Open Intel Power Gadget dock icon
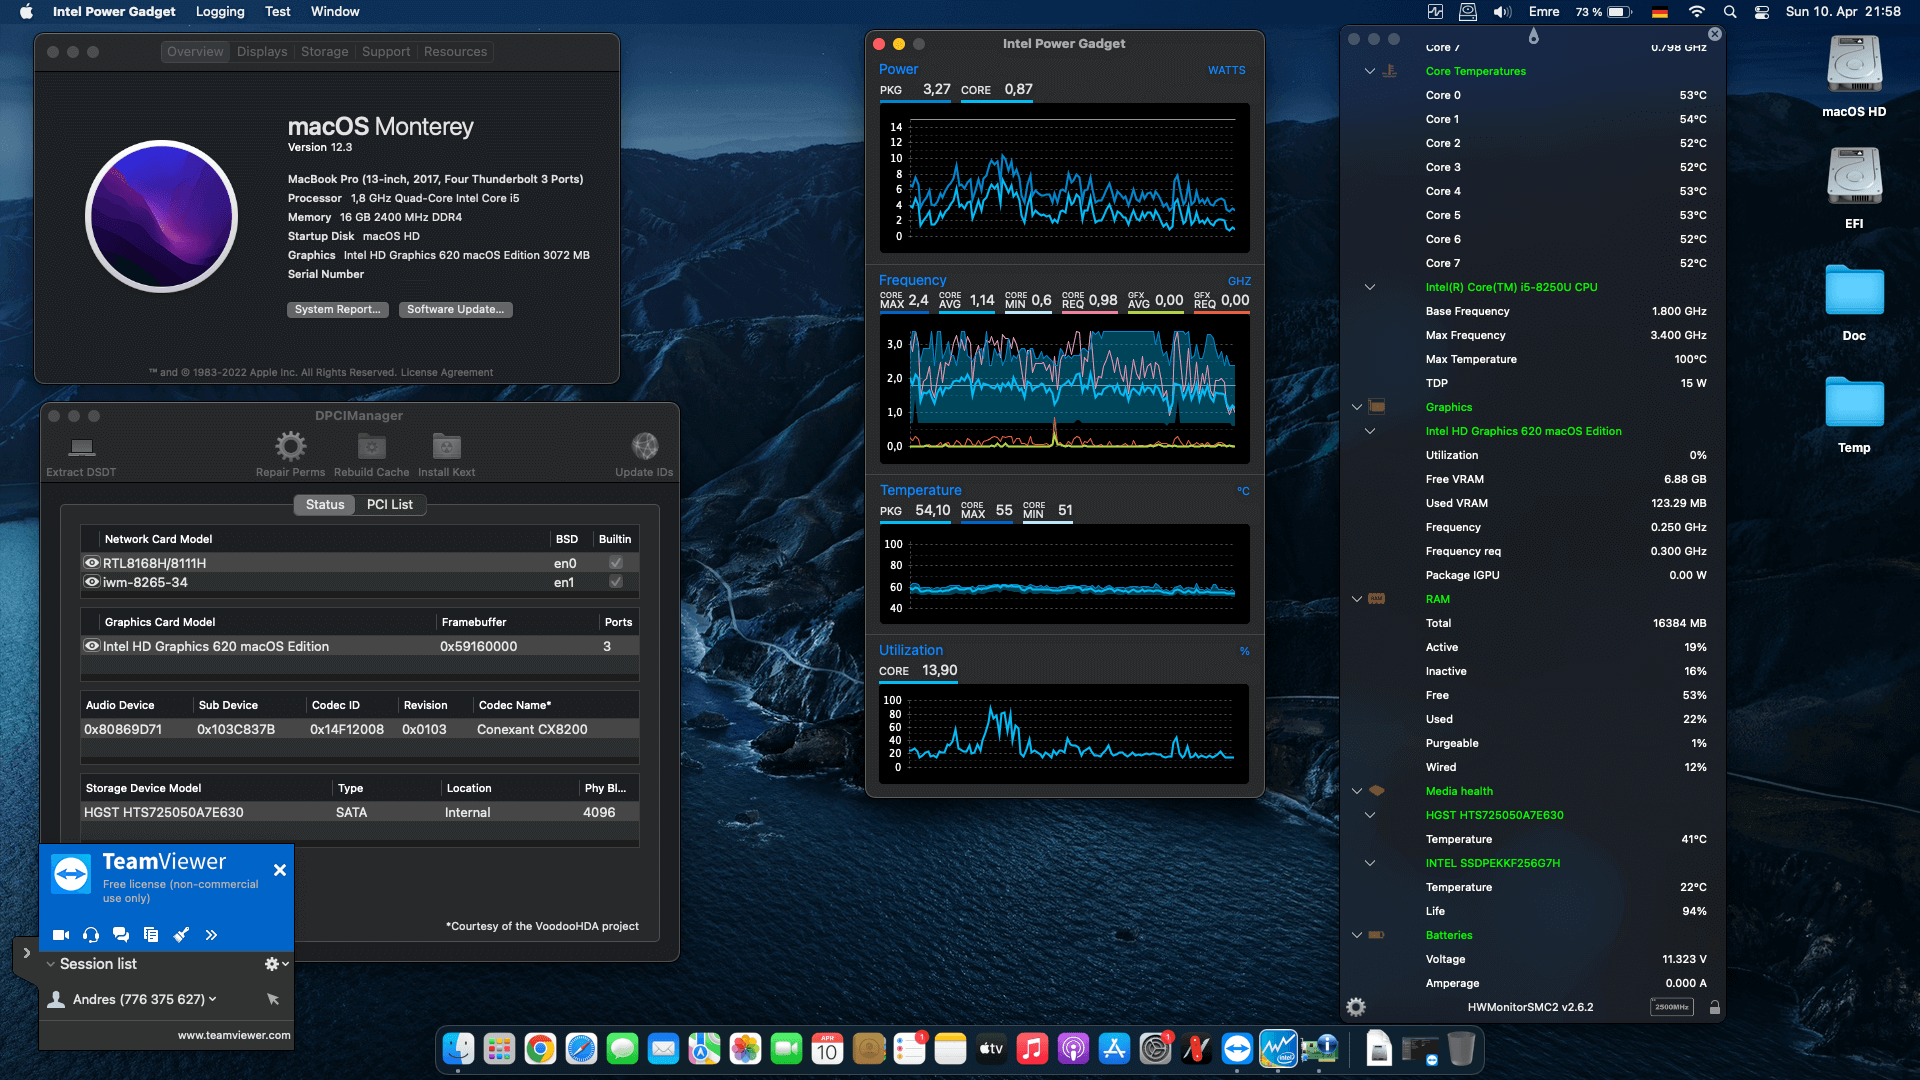The height and width of the screenshot is (1080, 1920). tap(1278, 1049)
